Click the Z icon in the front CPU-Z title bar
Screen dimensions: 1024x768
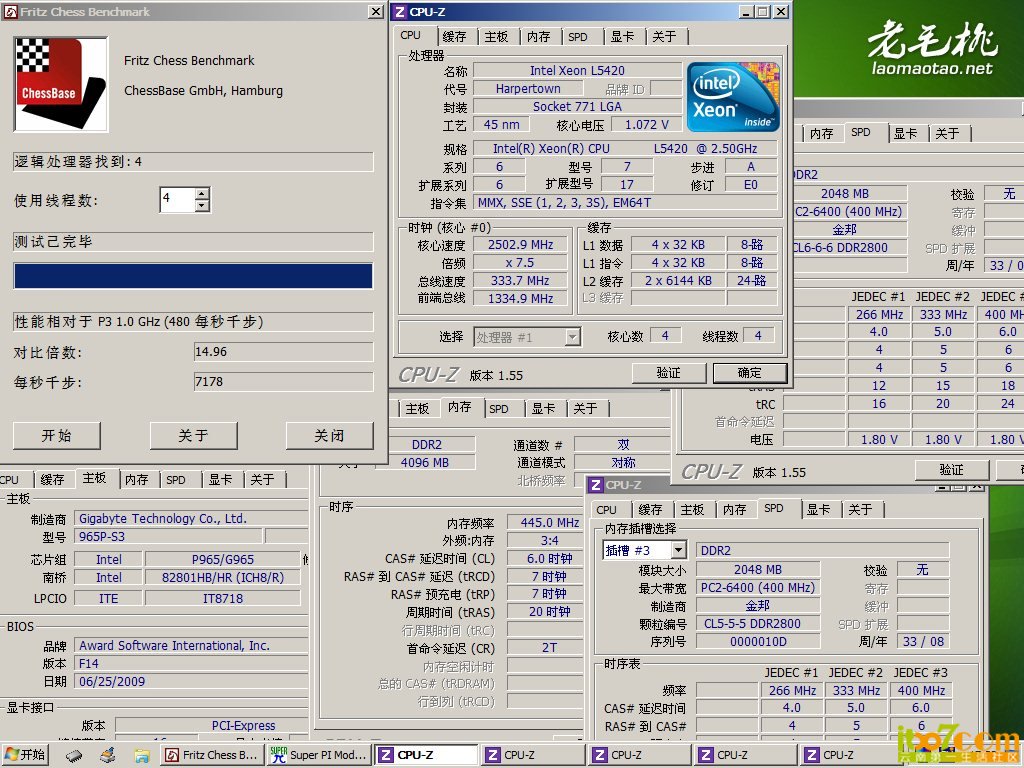(400, 12)
